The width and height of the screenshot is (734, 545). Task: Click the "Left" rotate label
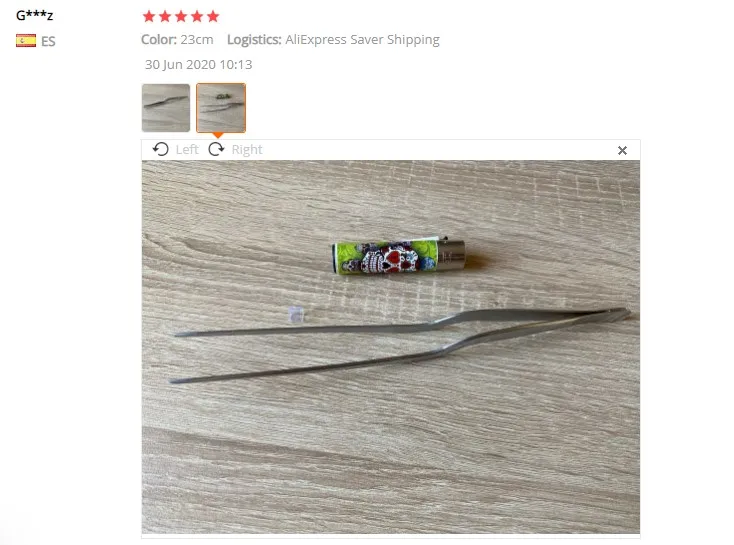[x=187, y=149]
